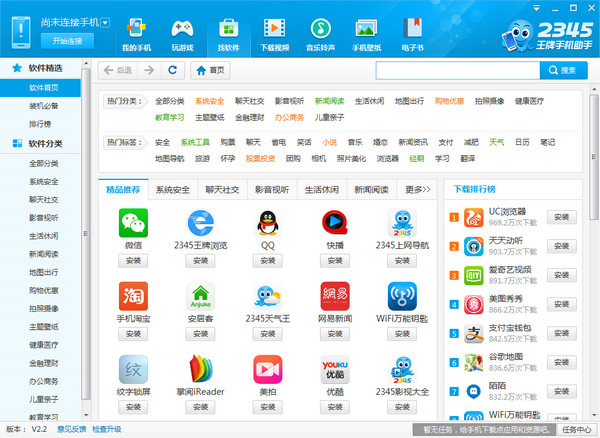600x438 pixels.
Task: Open the 系统工具 hot tag link
Action: tap(195, 142)
